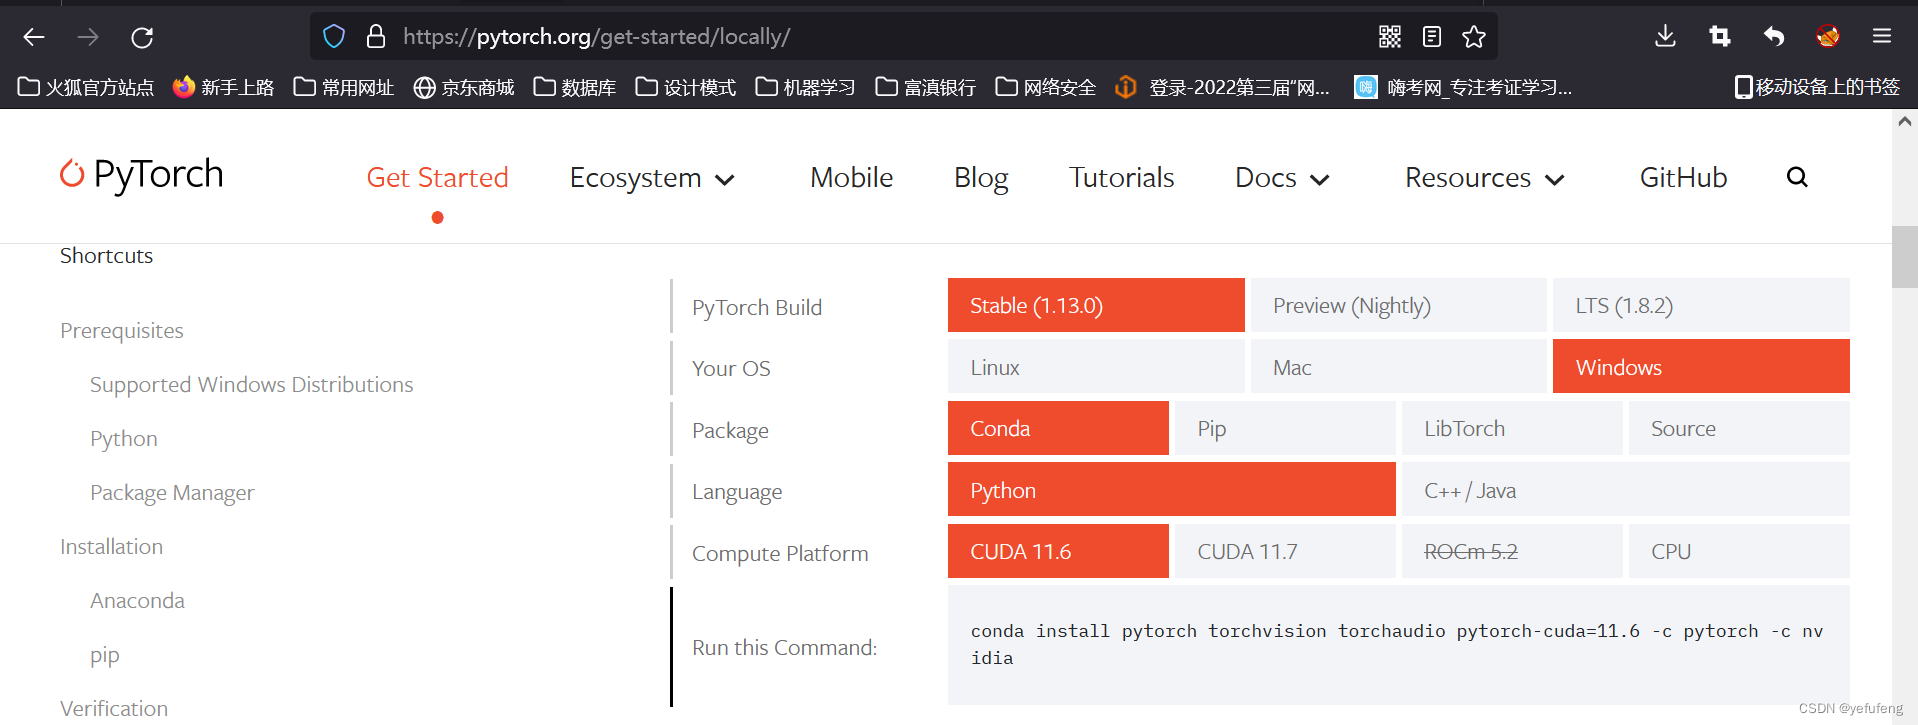Expand the Docs dropdown menu
The height and width of the screenshot is (725, 1918).
[x=1282, y=178]
